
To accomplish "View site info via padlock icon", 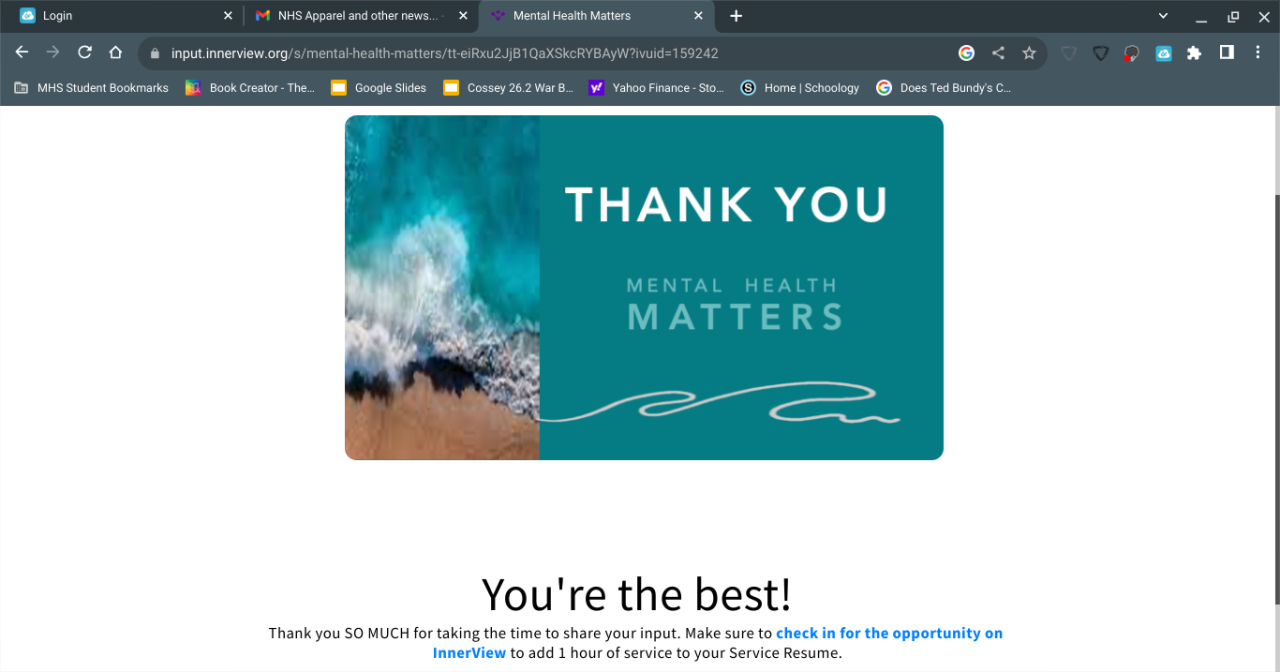I will point(155,54).
